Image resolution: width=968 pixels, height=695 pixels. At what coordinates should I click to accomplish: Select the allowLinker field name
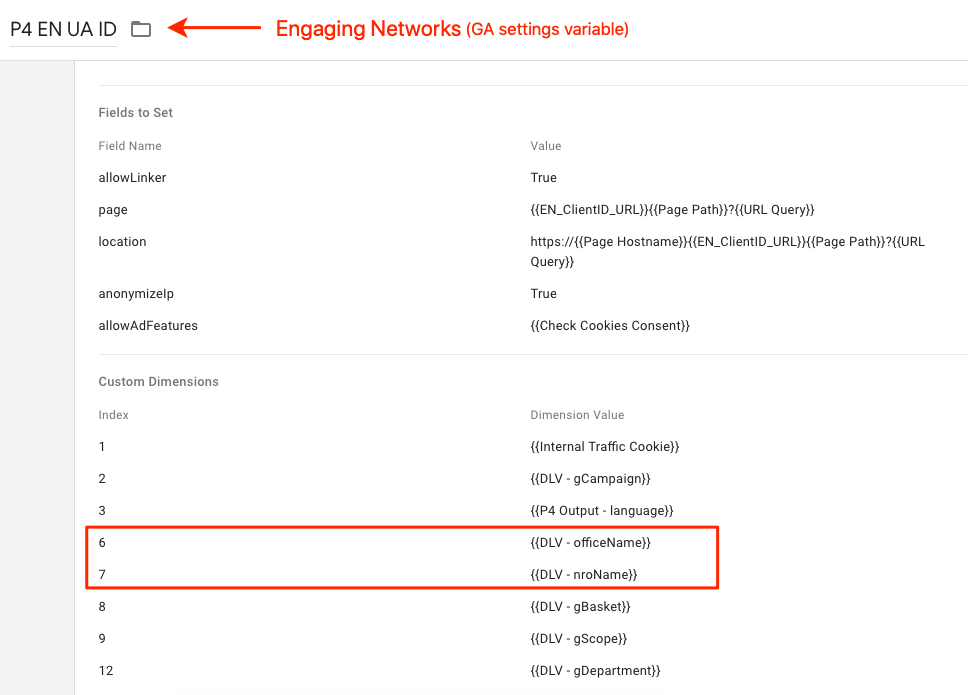tap(132, 178)
